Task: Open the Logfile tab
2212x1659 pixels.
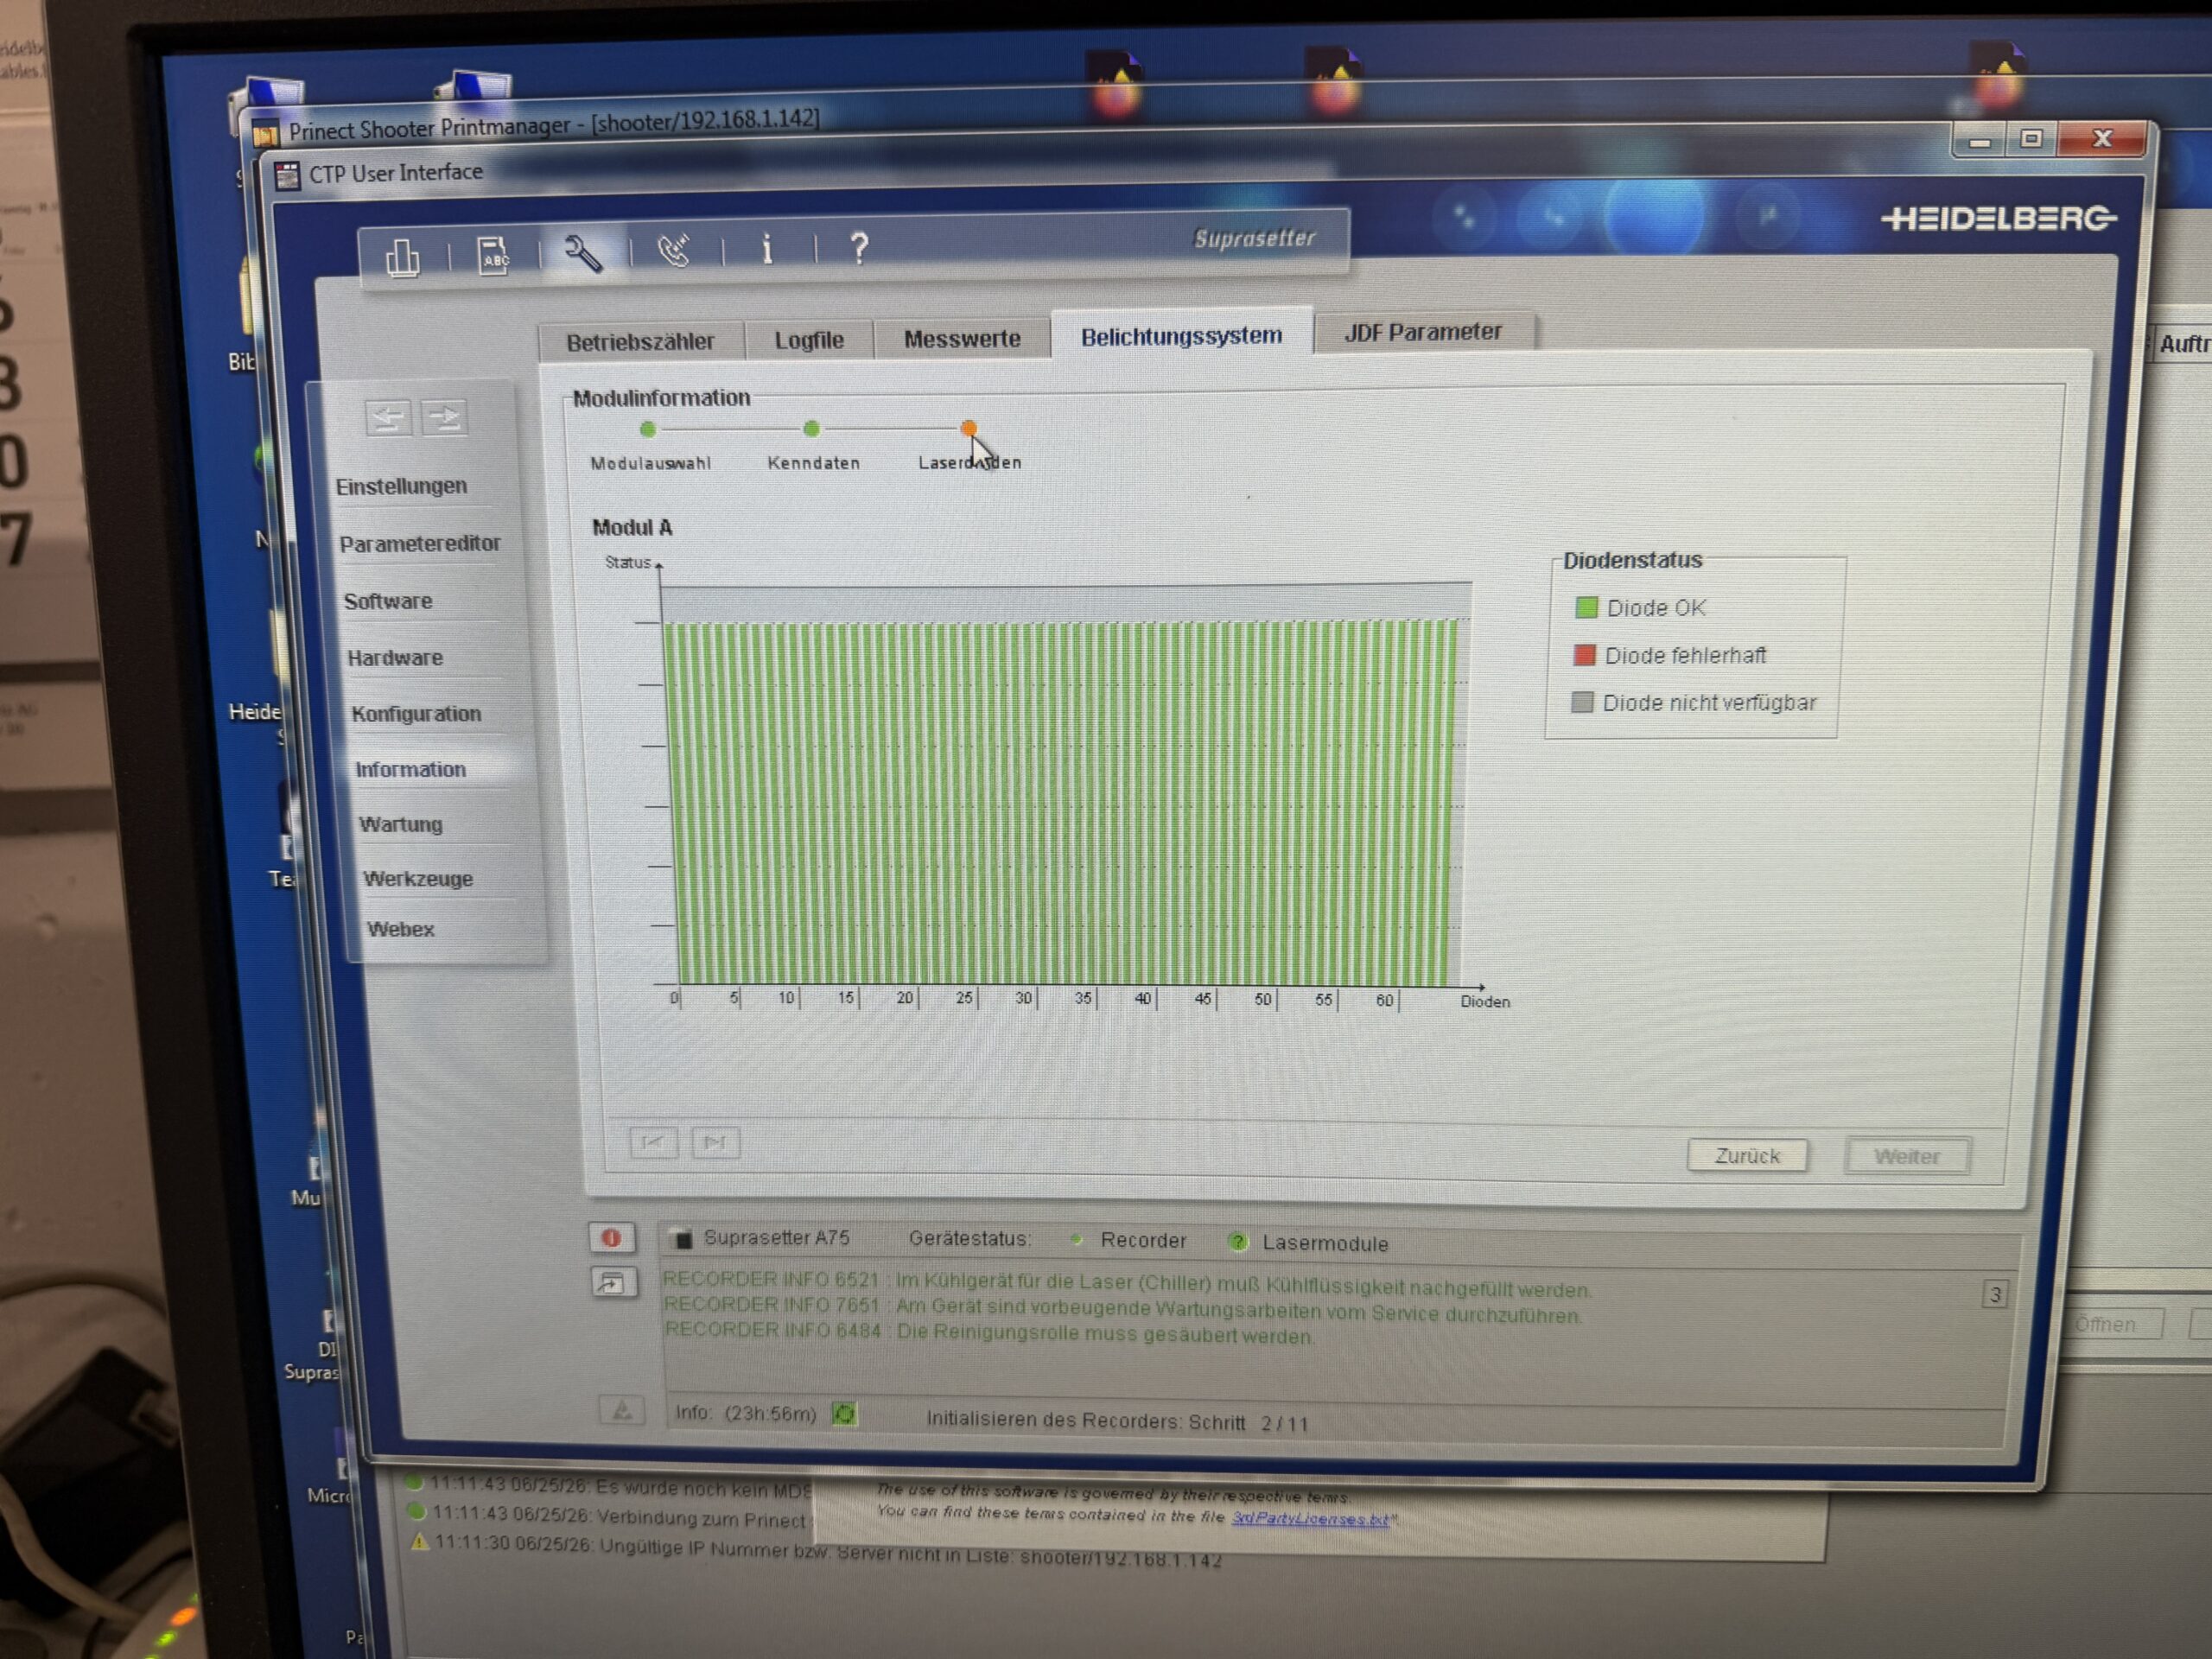Action: coord(809,340)
